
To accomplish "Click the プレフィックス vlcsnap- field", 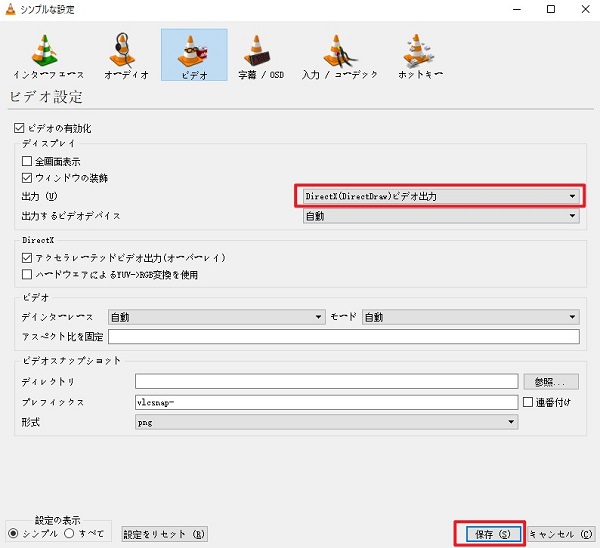I will [x=326, y=402].
